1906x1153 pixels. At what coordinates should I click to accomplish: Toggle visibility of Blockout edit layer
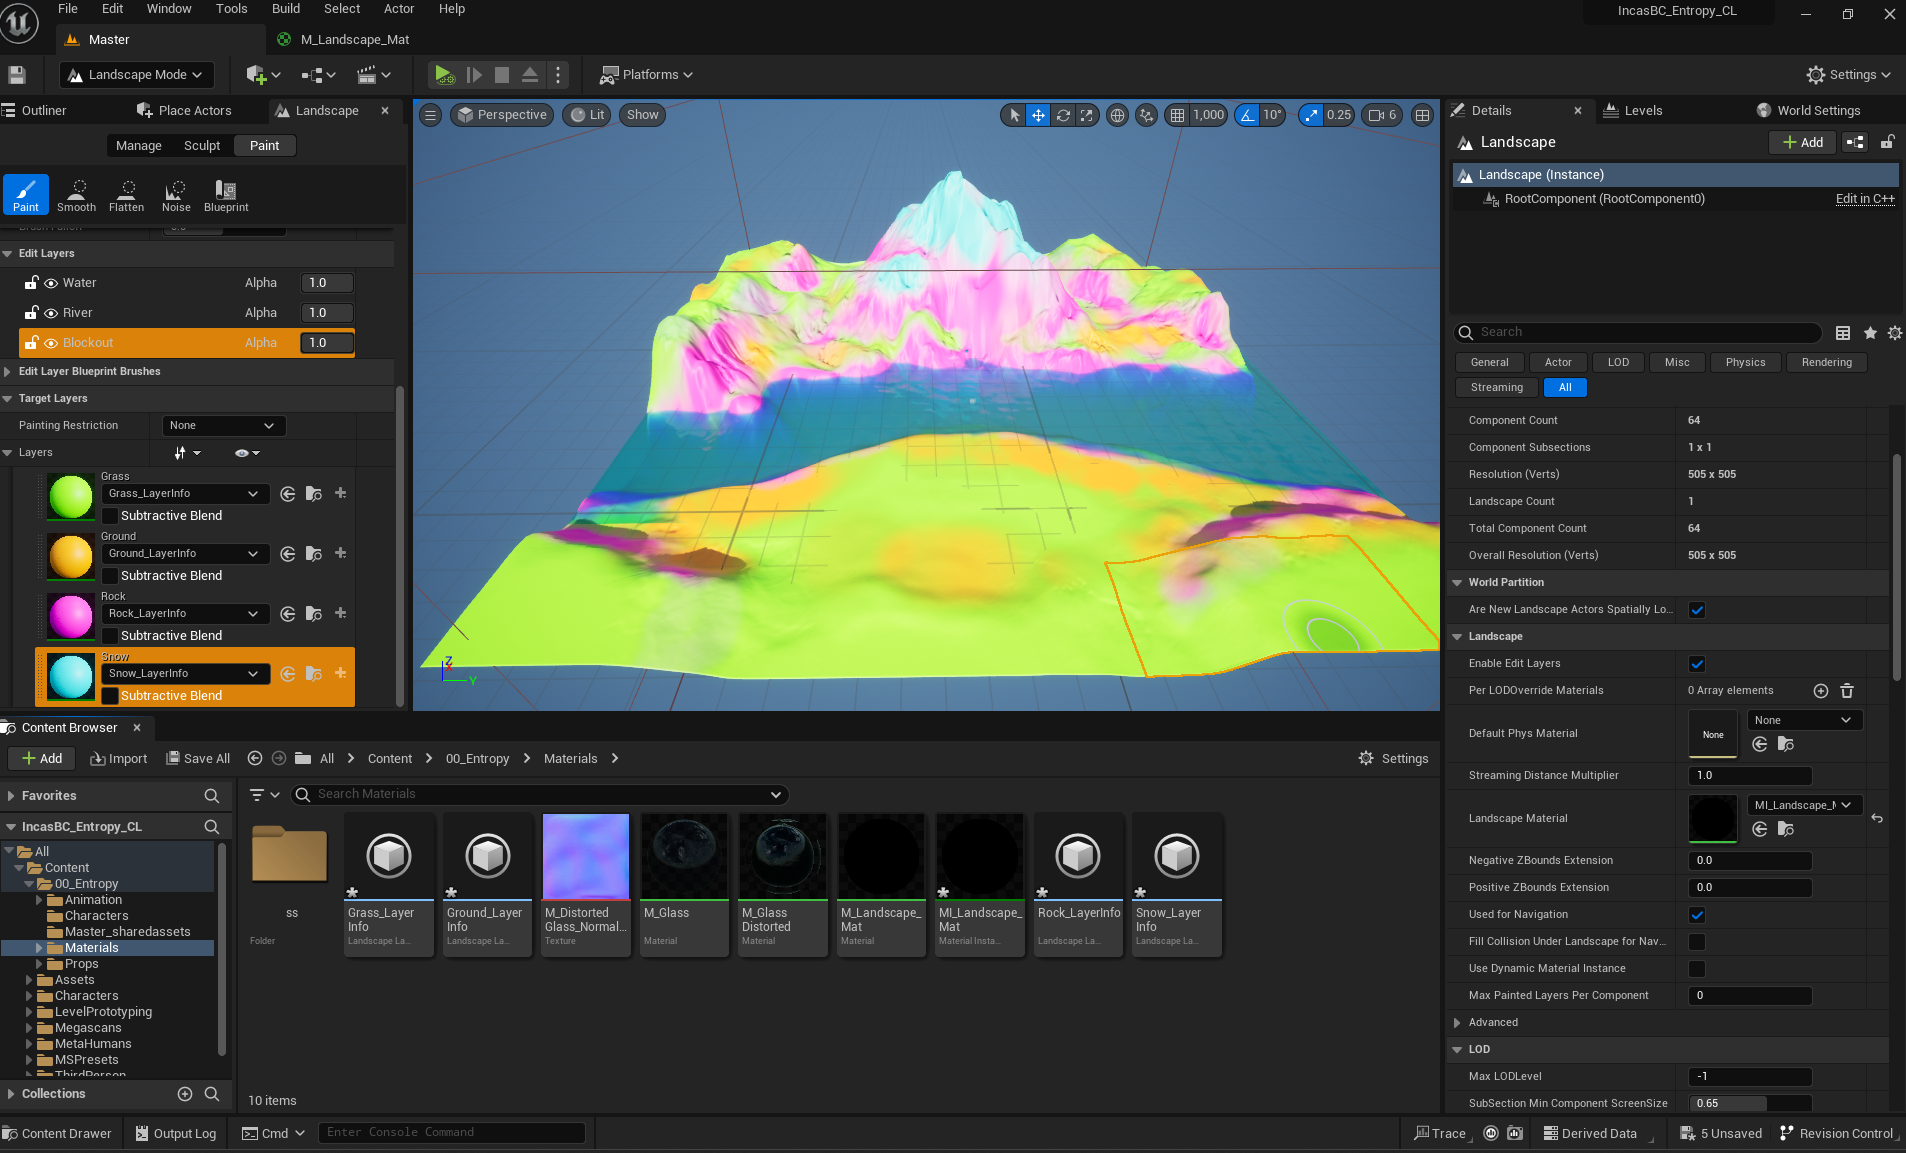coord(51,344)
